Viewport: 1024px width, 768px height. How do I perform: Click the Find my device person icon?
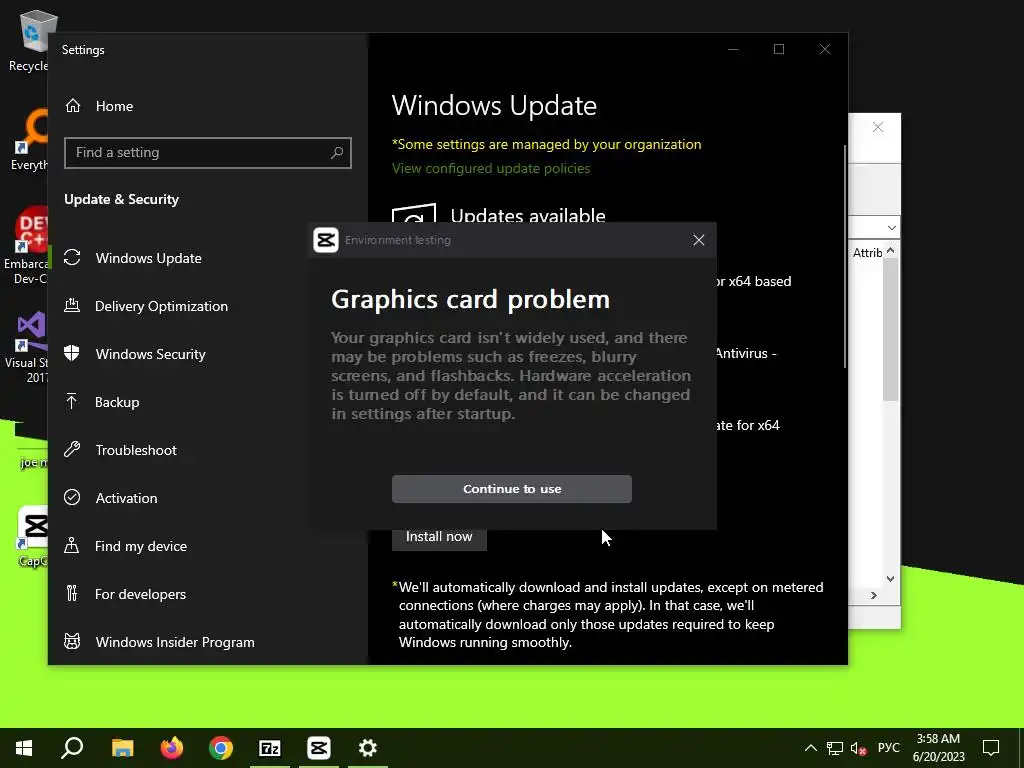click(x=72, y=545)
